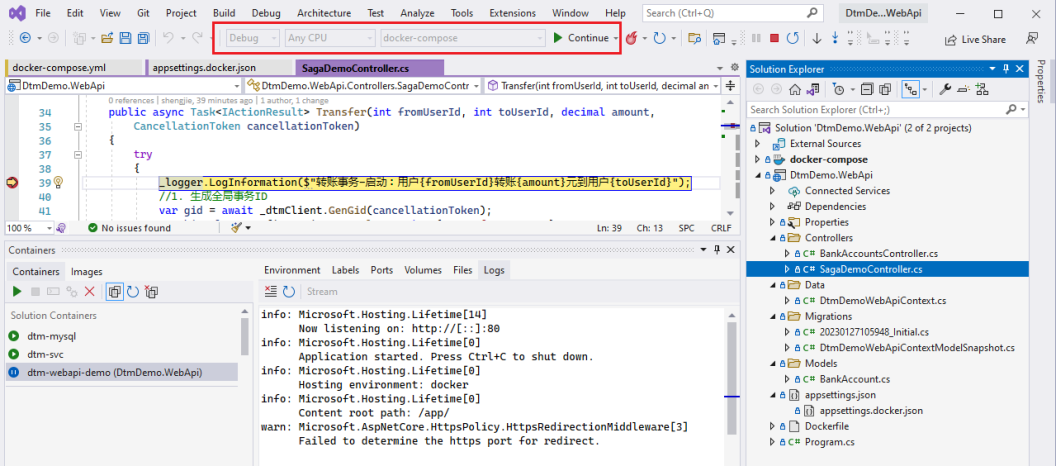This screenshot has width=1056, height=466.
Task: Click the Continue debugging button
Action: click(580, 38)
